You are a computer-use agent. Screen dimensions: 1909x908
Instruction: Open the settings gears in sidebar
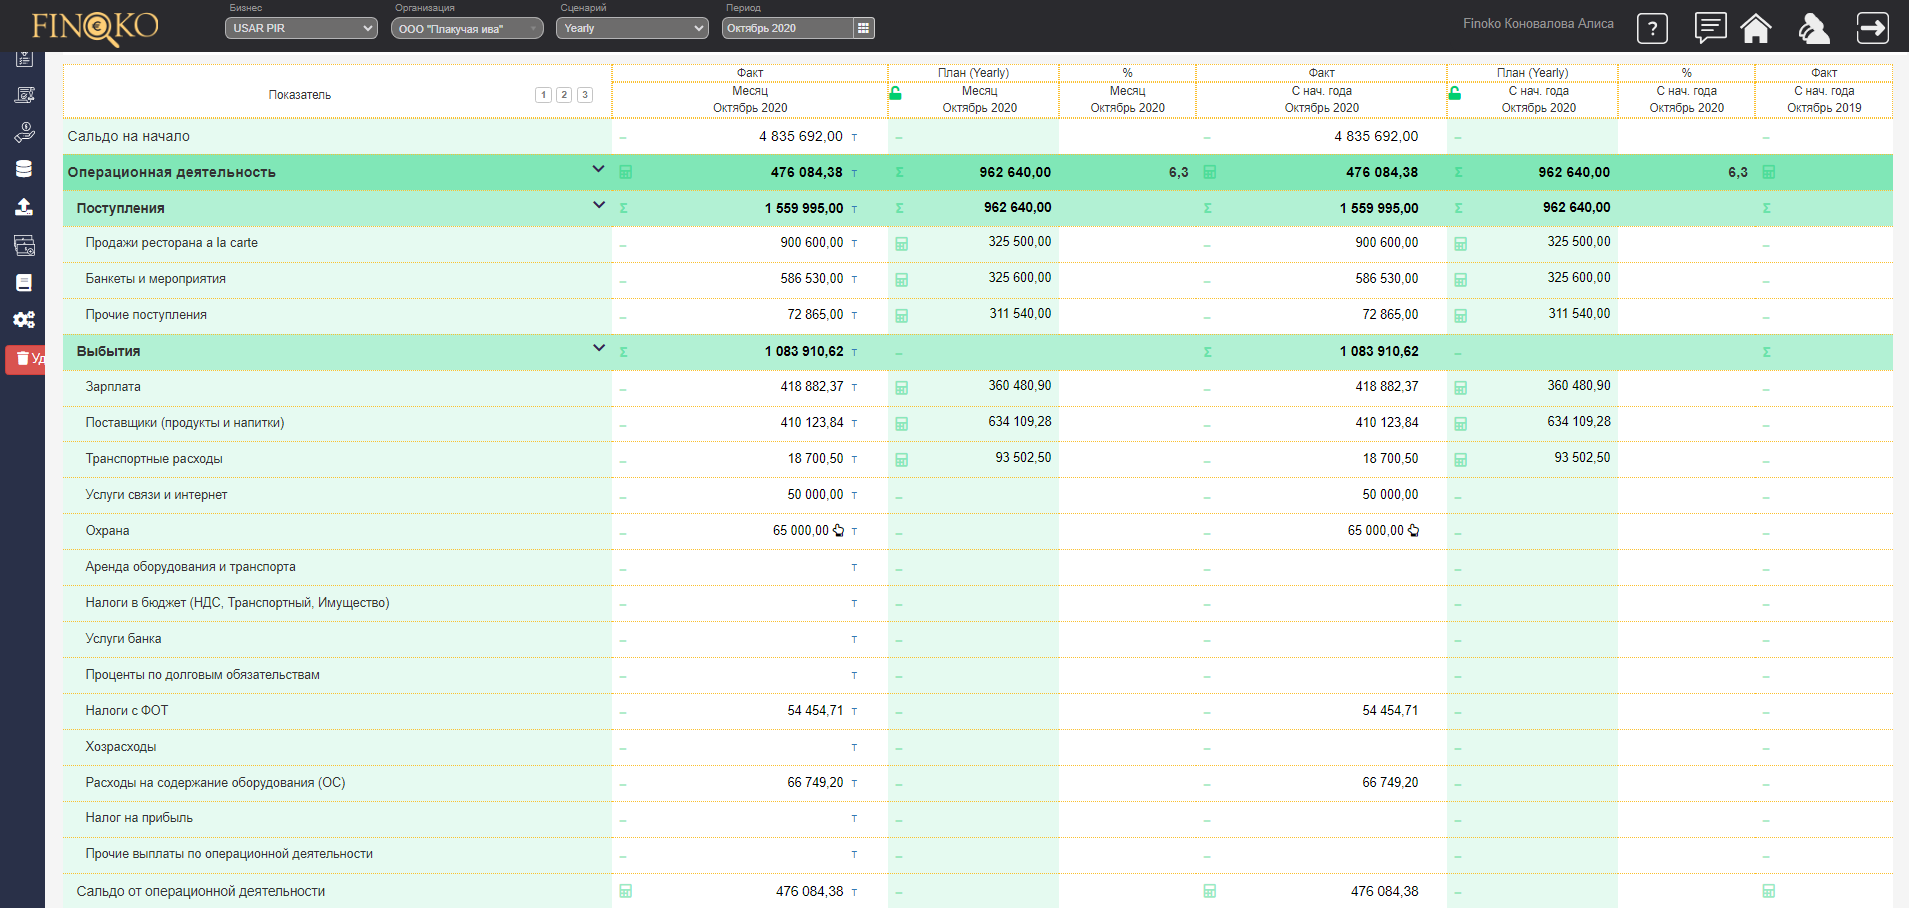point(24,320)
